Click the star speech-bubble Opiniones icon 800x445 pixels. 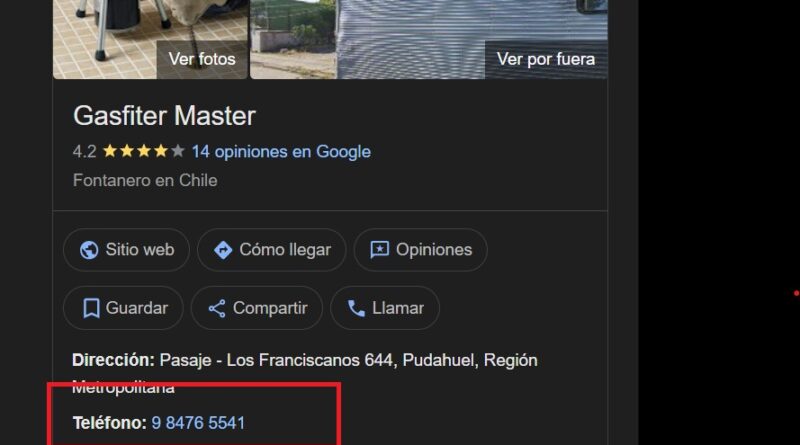(x=380, y=250)
